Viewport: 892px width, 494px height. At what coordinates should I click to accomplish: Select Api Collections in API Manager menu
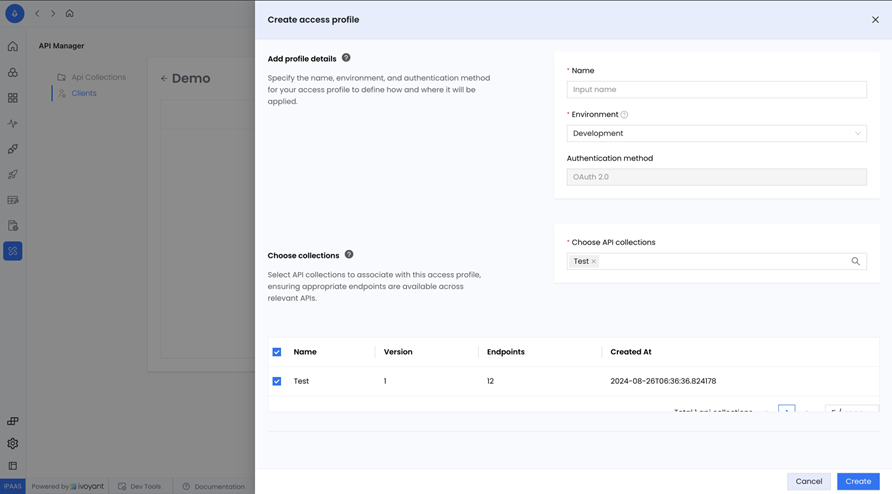point(98,77)
